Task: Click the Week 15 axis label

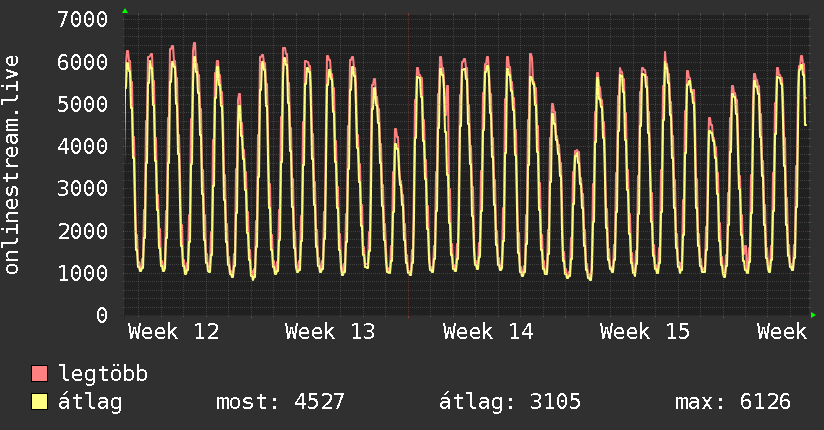Action: click(645, 332)
